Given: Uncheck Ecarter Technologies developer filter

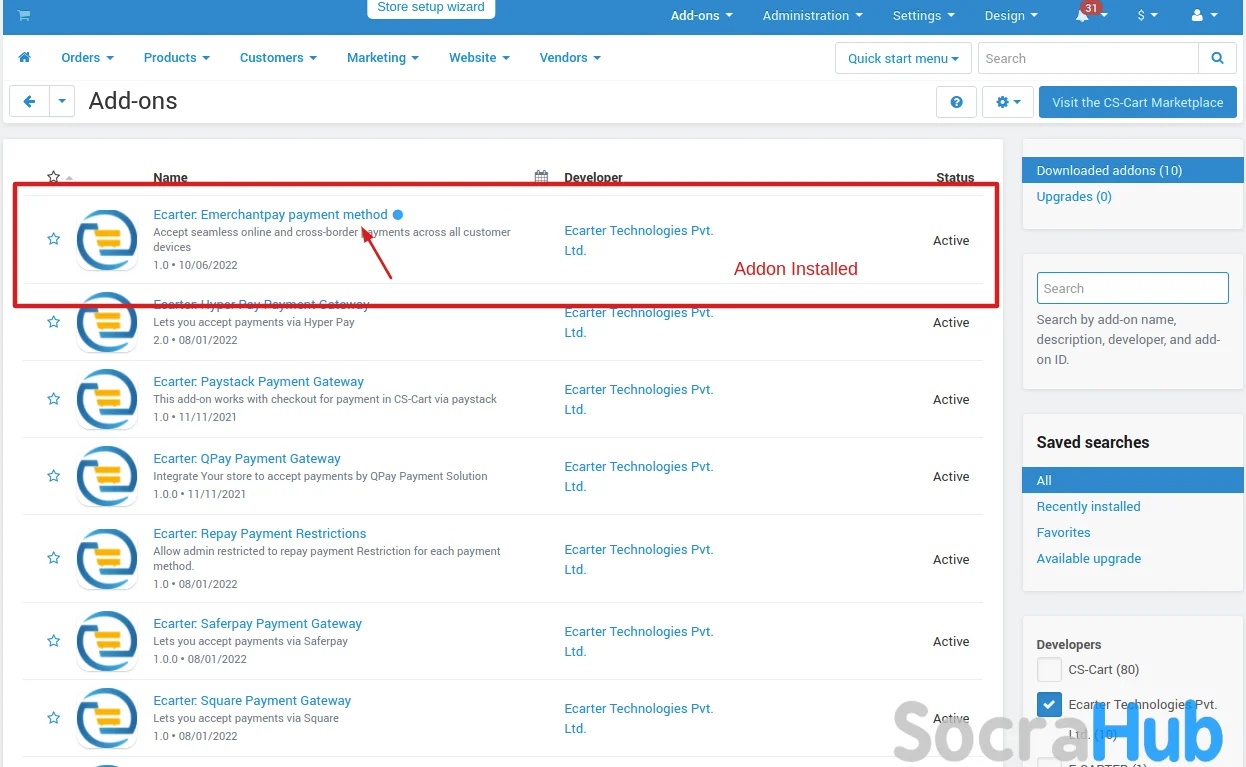Looking at the screenshot, I should [1049, 704].
